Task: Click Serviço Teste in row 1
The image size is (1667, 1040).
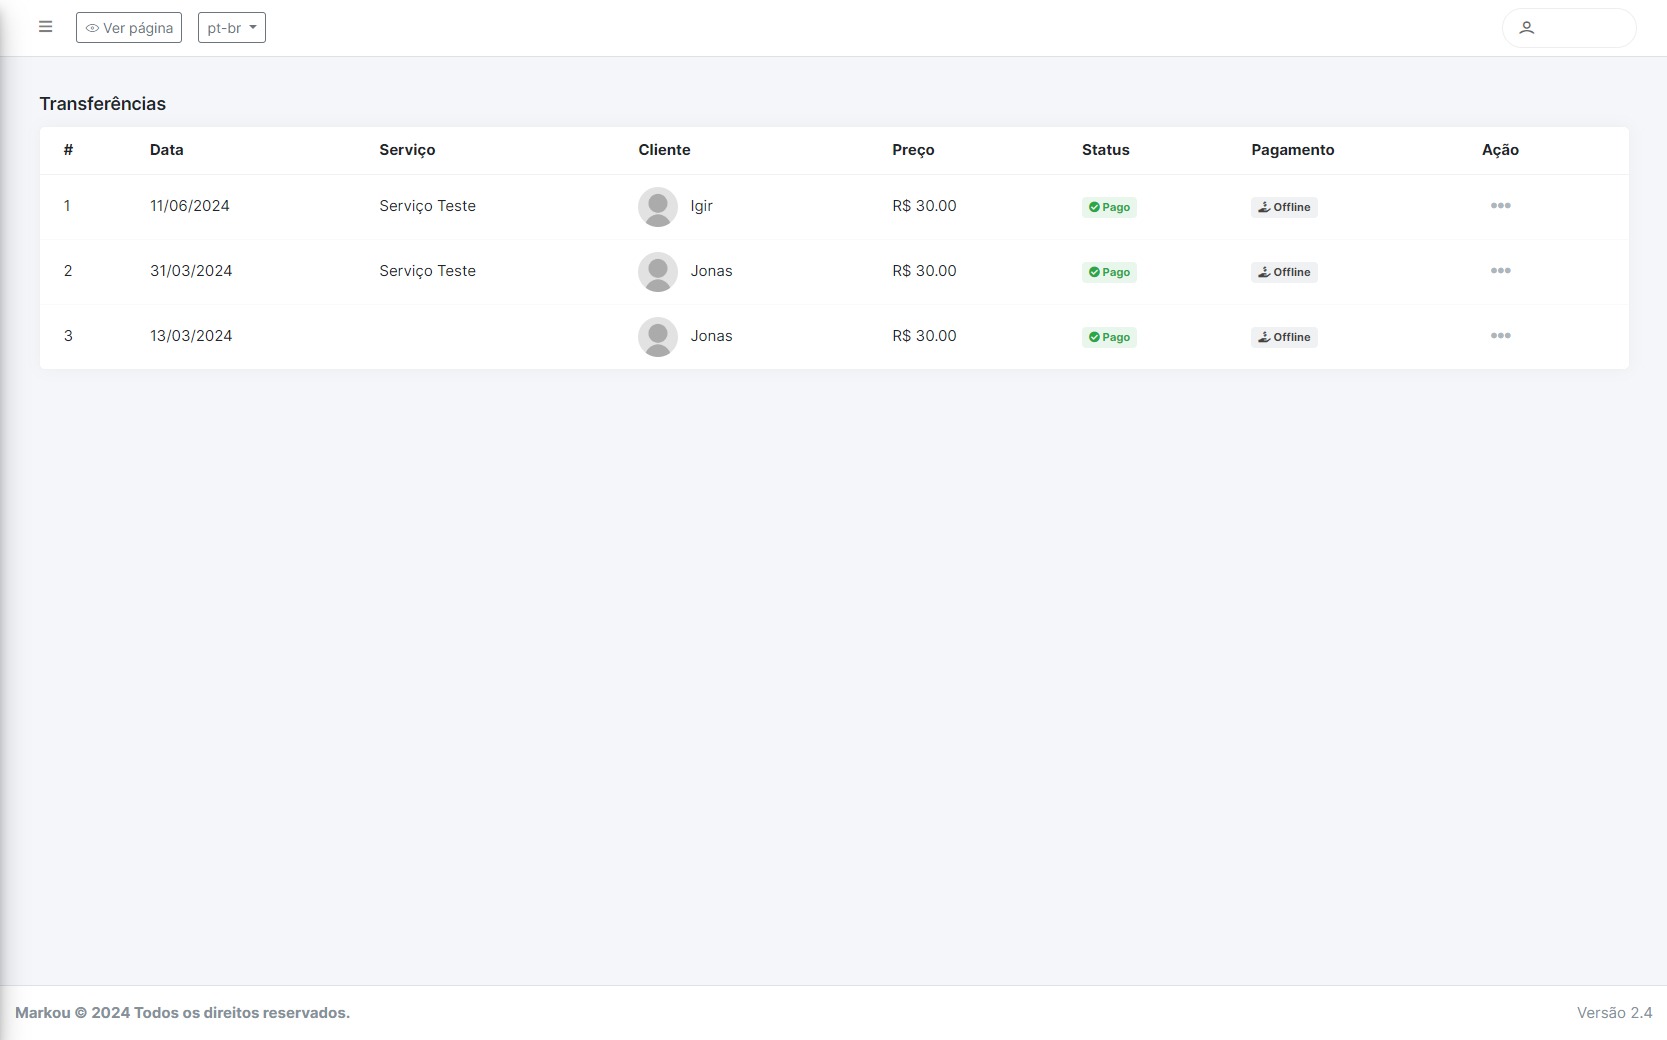Action: [x=427, y=206]
